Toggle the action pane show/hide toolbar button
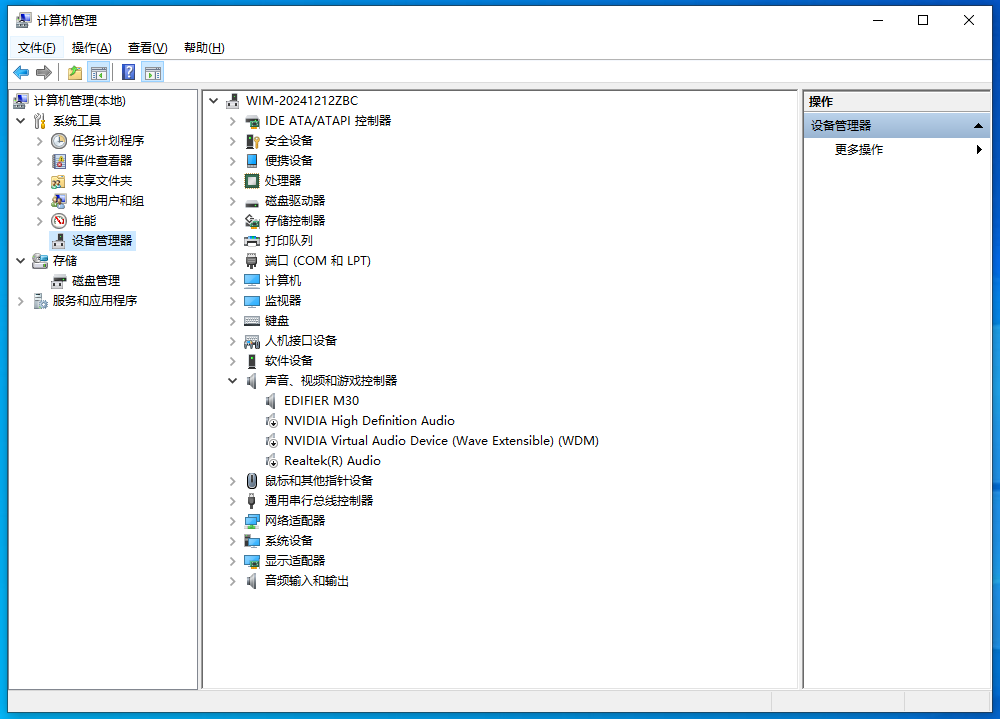This screenshot has height=719, width=1000. [x=152, y=72]
